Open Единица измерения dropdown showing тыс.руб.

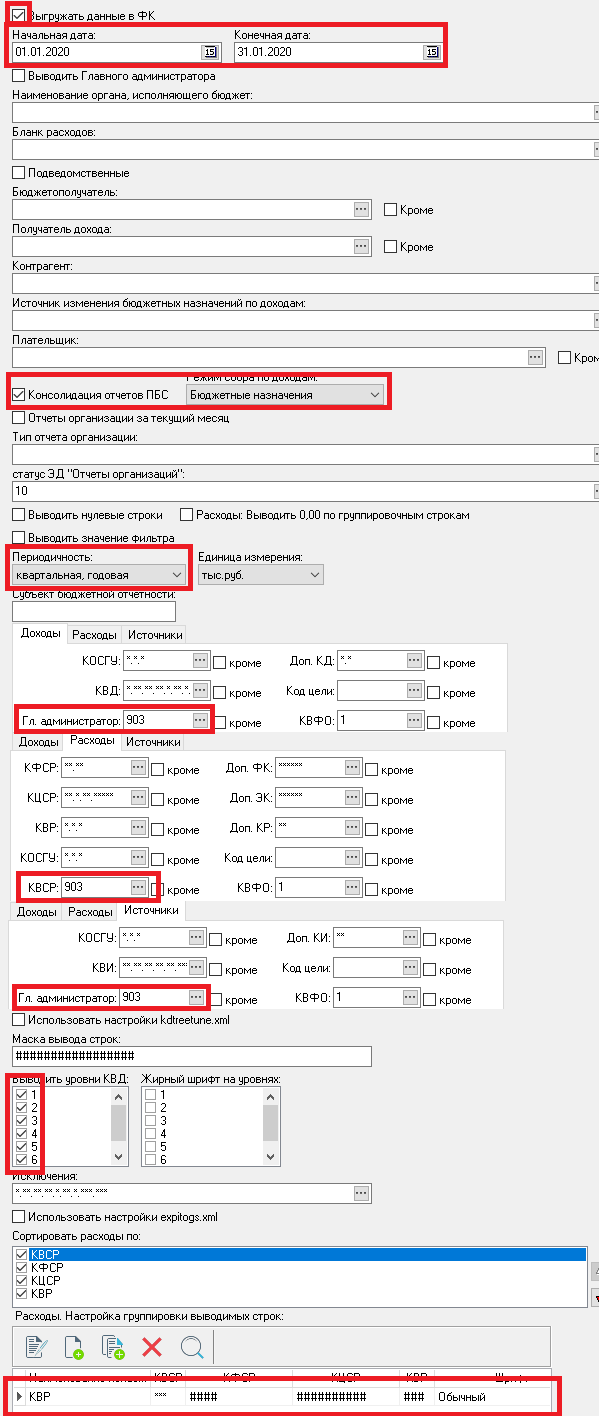pos(260,575)
